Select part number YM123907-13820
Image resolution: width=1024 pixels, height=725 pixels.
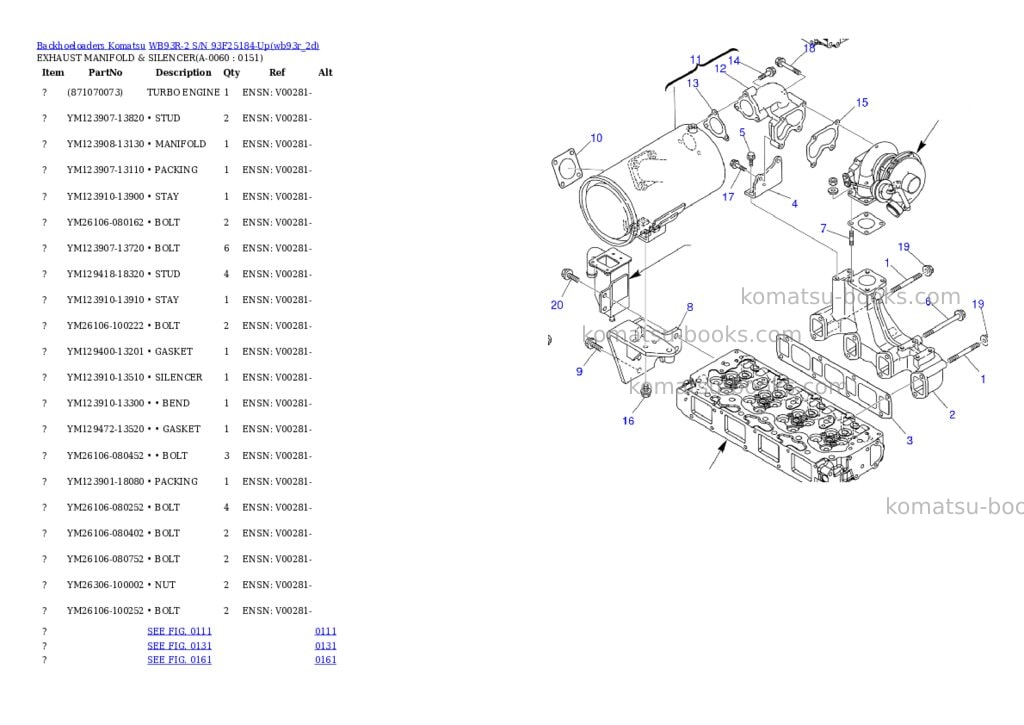(105, 118)
